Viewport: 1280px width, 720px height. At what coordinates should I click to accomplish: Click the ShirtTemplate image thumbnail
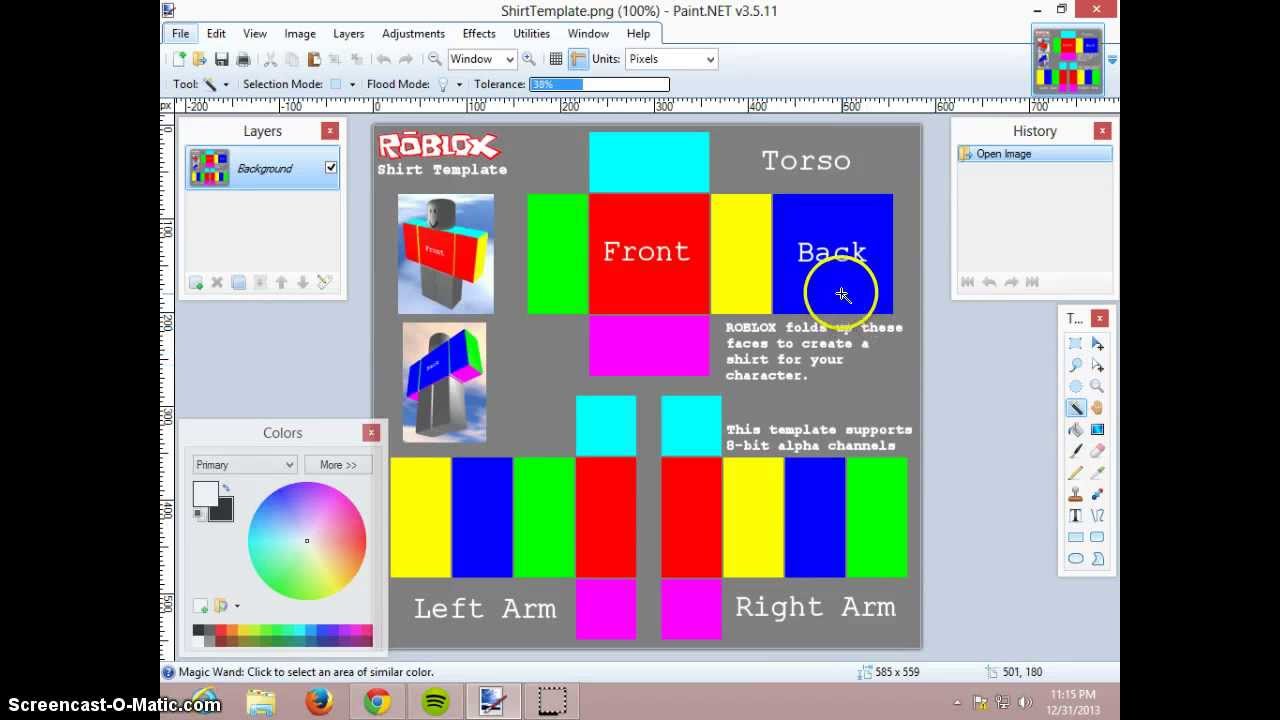1068,61
